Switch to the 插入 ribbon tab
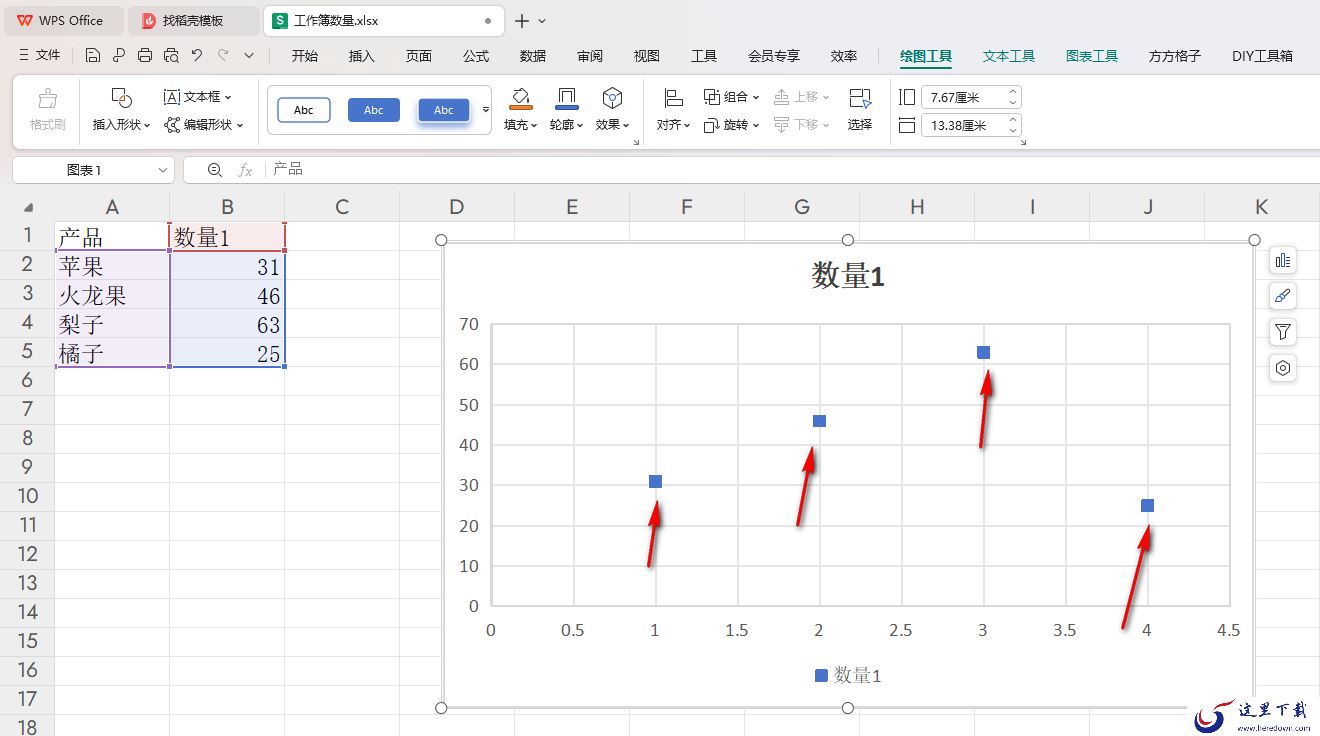 pyautogui.click(x=361, y=56)
